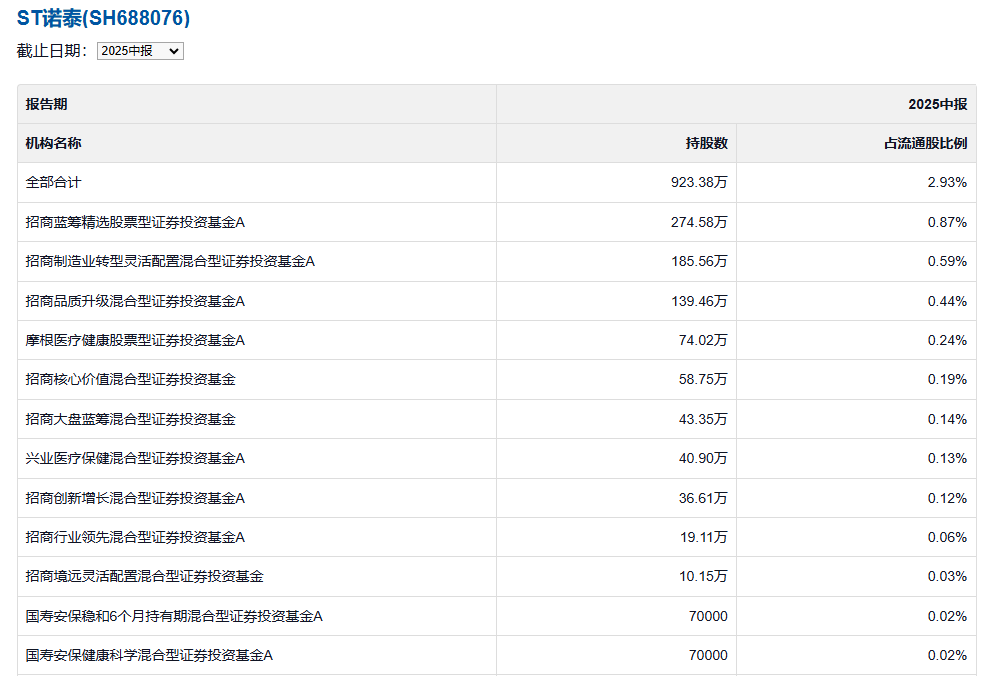Open the 截止日期 report period dropdown
The image size is (987, 676).
139,50
